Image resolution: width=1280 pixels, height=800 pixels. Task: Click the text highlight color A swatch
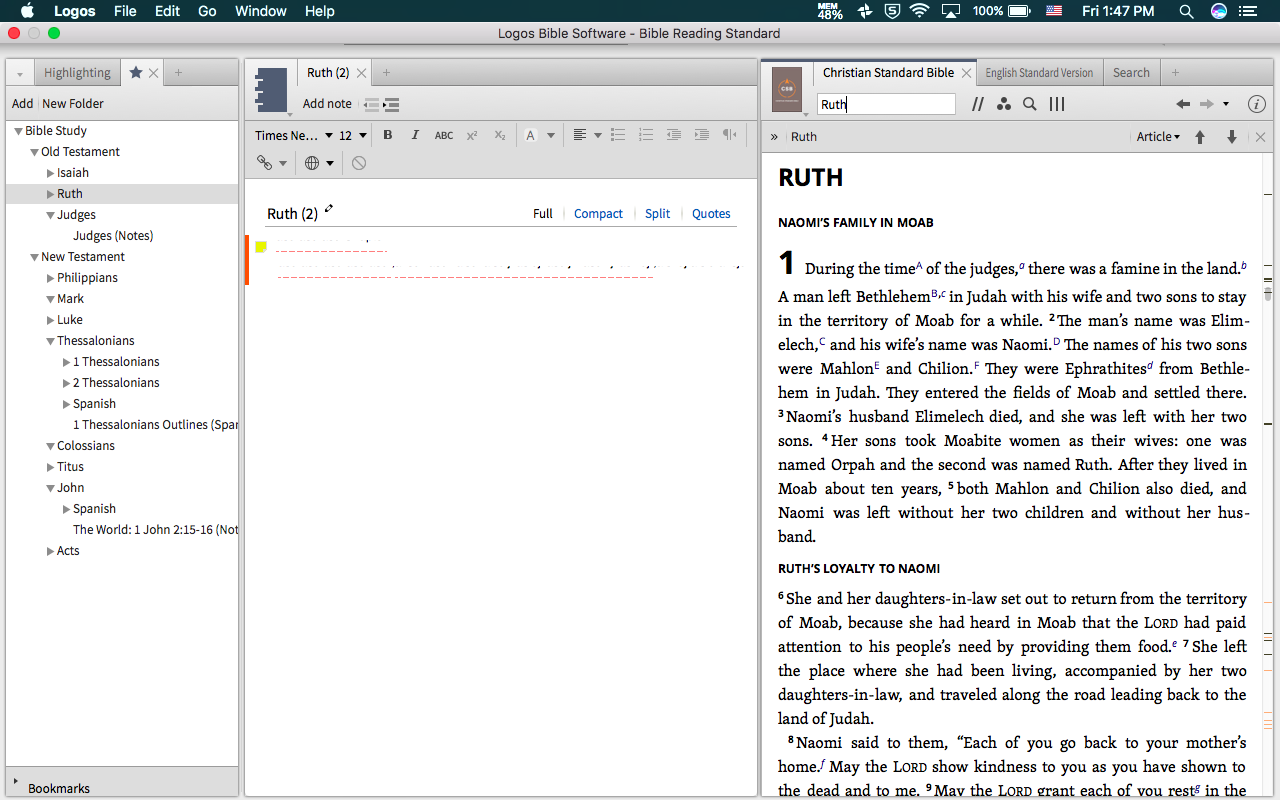531,135
